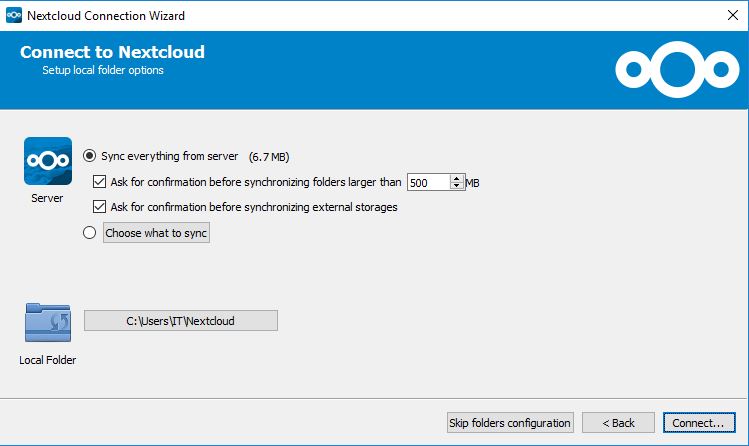Toggle confirmation for folders larger than checkbox

[x=99, y=181]
